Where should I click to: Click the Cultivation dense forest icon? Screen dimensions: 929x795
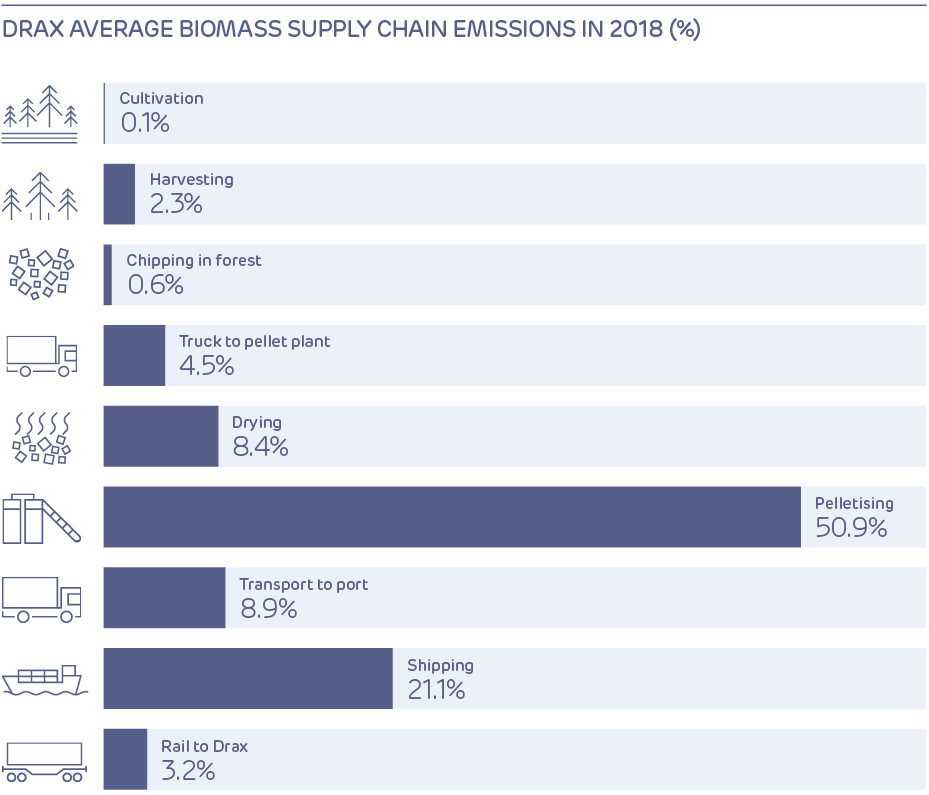point(41,113)
